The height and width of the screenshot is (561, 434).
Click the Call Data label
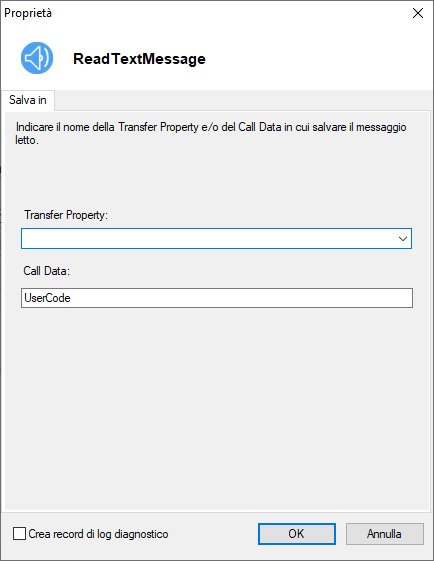pos(47,271)
